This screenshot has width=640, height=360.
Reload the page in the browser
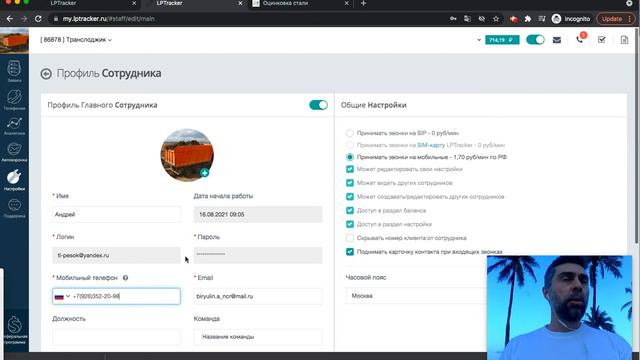pos(38,19)
